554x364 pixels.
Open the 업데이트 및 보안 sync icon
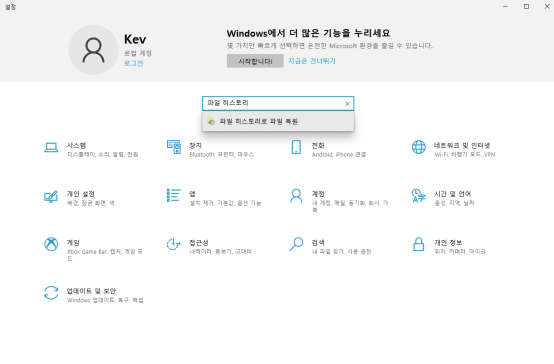point(51,293)
